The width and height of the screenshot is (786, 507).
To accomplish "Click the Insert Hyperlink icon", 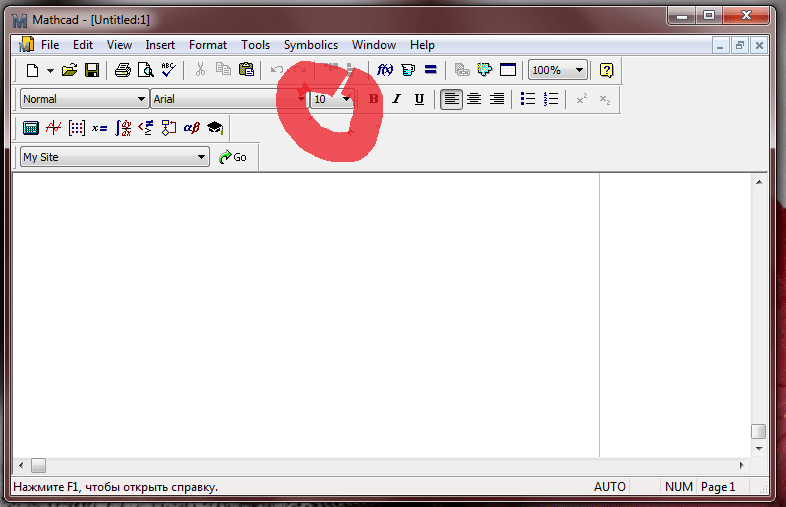I will point(462,70).
